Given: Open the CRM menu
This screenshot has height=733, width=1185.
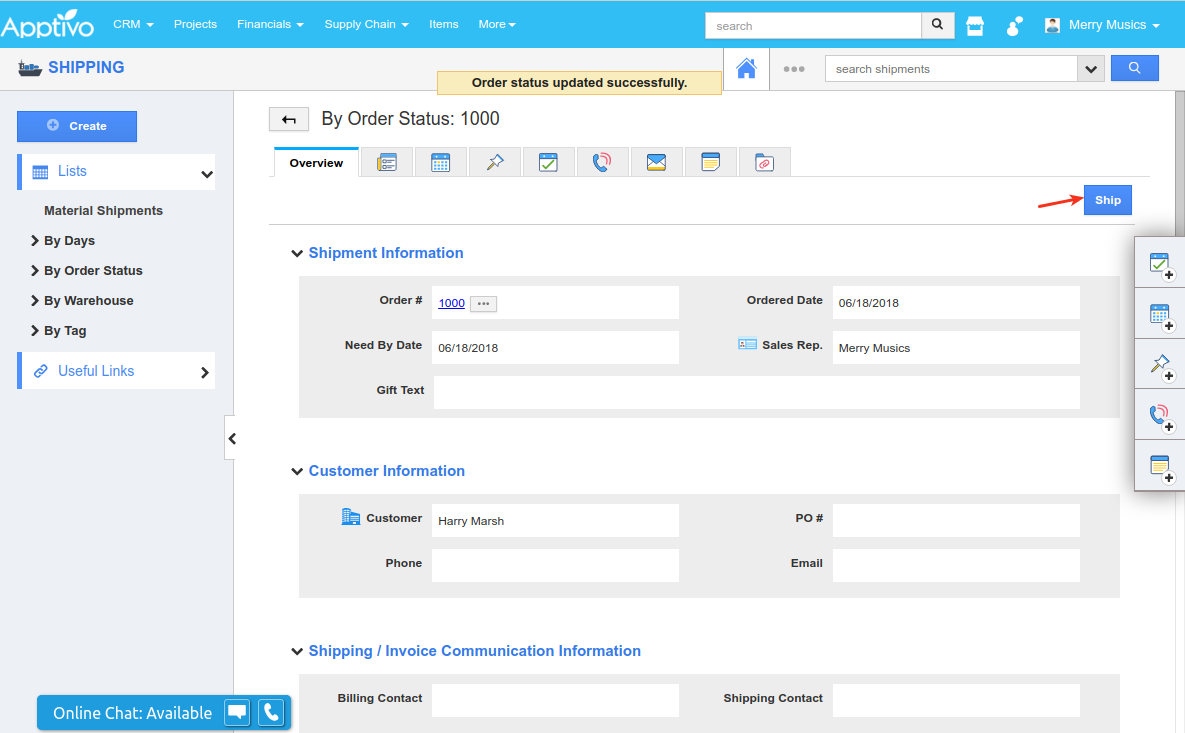Looking at the screenshot, I should [133, 24].
